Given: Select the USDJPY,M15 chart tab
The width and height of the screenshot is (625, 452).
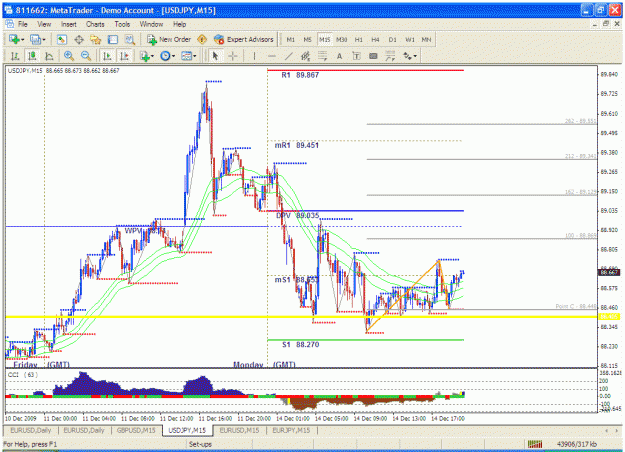Looking at the screenshot, I should pyautogui.click(x=187, y=430).
